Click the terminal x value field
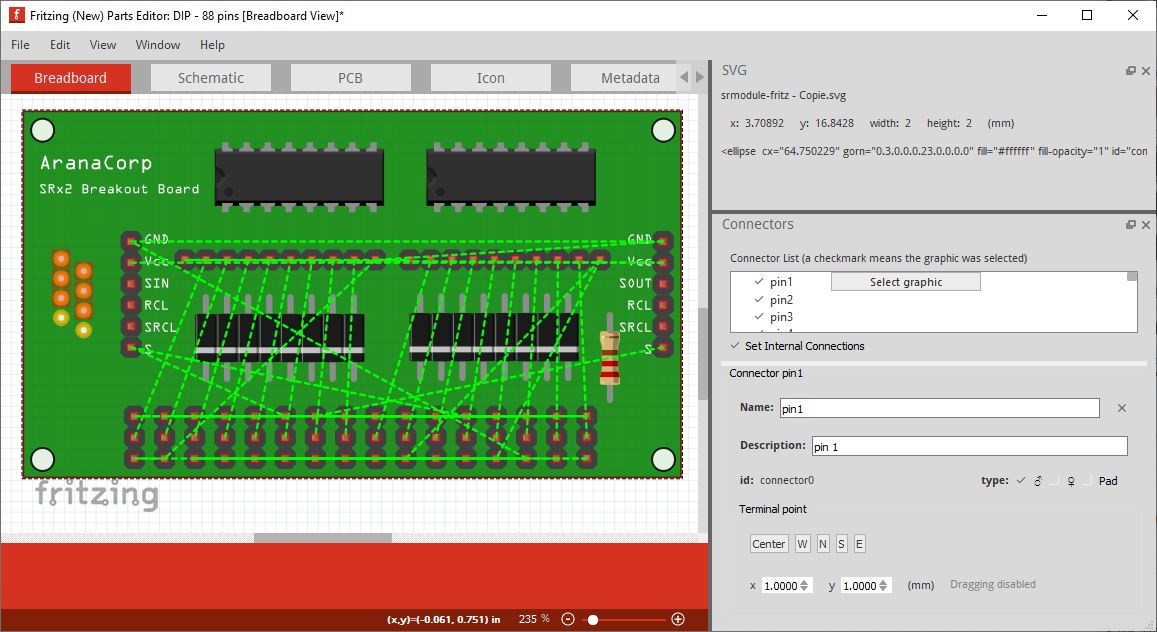The width and height of the screenshot is (1157, 632). 780,586
